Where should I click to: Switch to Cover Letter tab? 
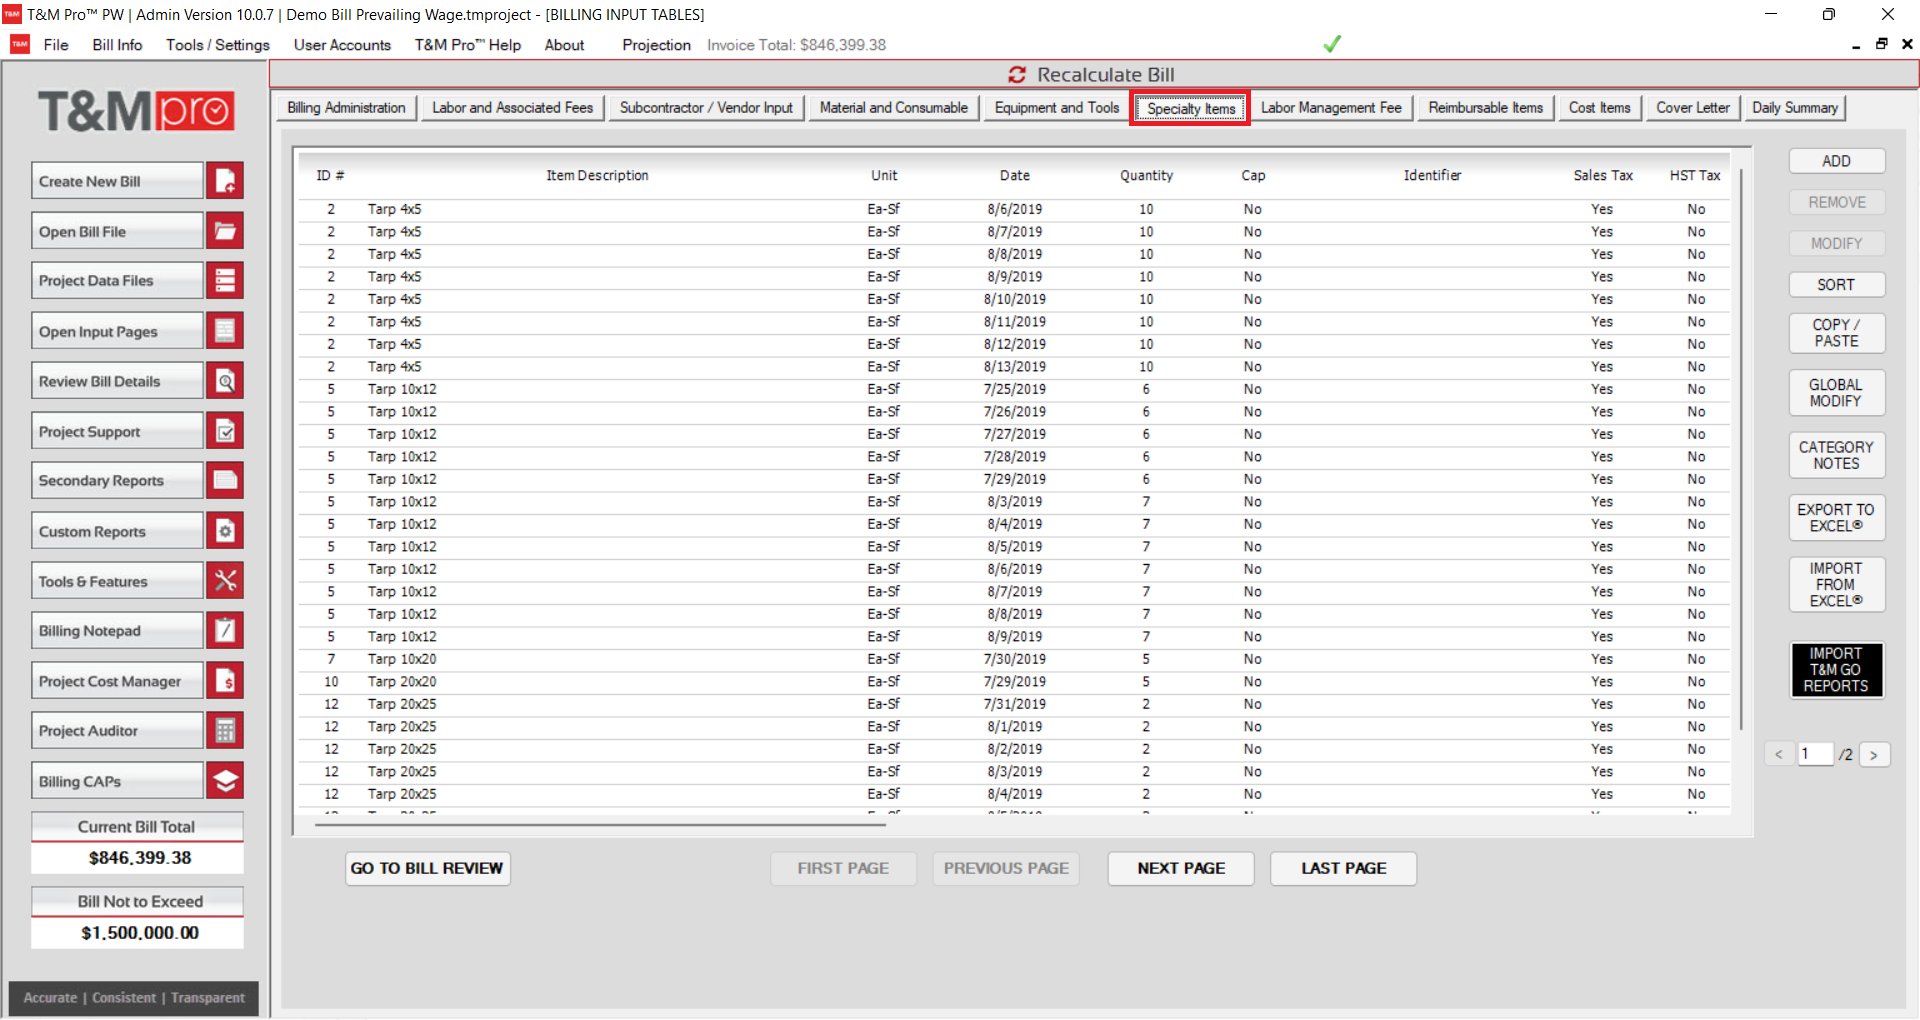(x=1692, y=108)
